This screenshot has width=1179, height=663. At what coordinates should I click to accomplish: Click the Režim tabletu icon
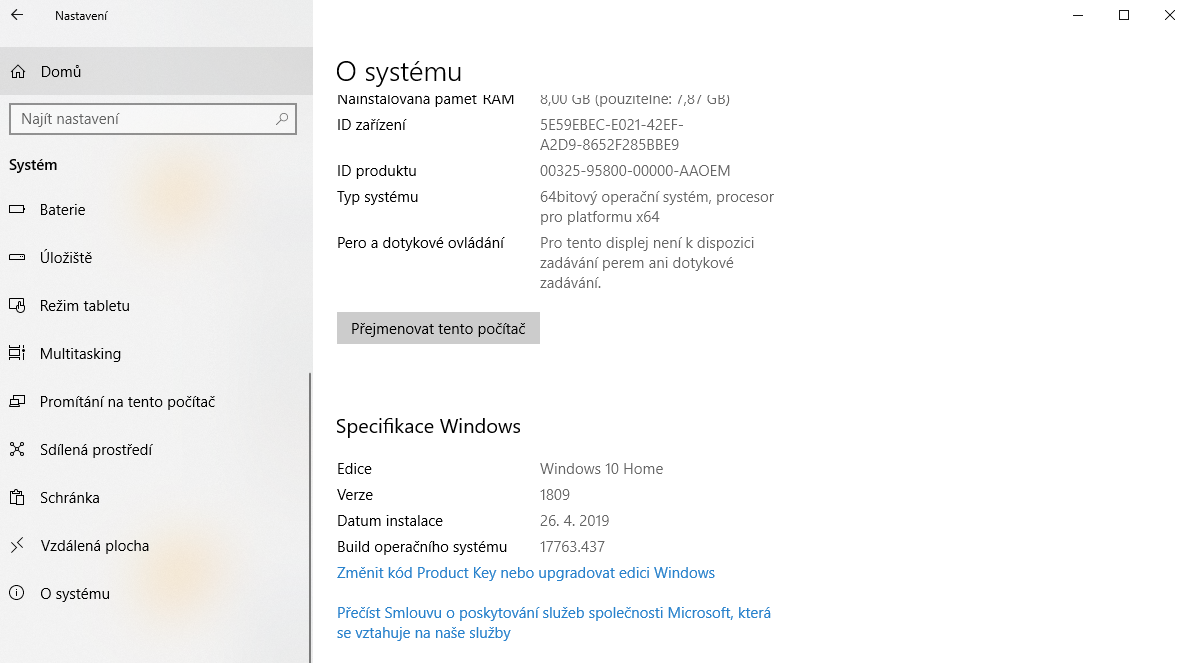pyautogui.click(x=17, y=305)
